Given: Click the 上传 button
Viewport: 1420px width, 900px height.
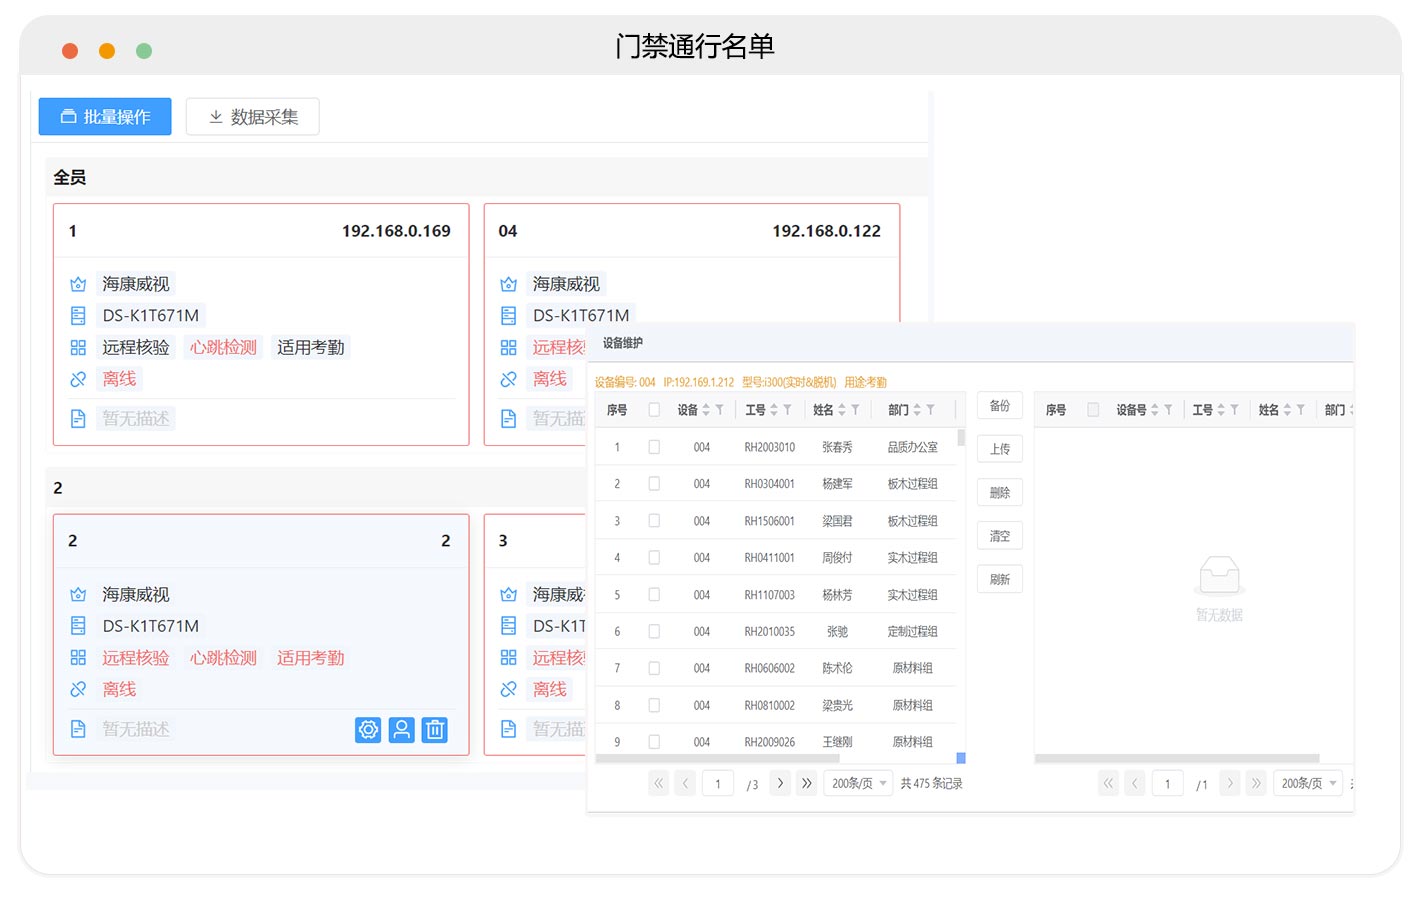Looking at the screenshot, I should (x=1000, y=449).
